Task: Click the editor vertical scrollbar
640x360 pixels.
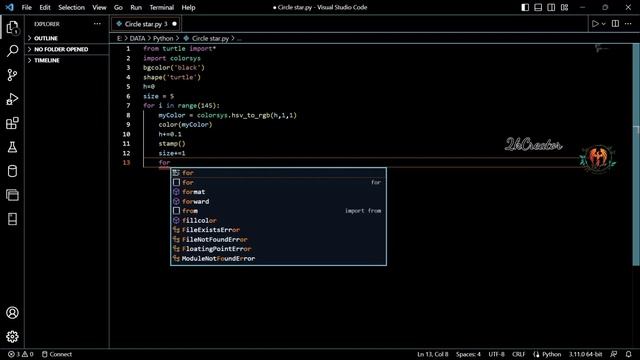Action: pyautogui.click(x=636, y=155)
